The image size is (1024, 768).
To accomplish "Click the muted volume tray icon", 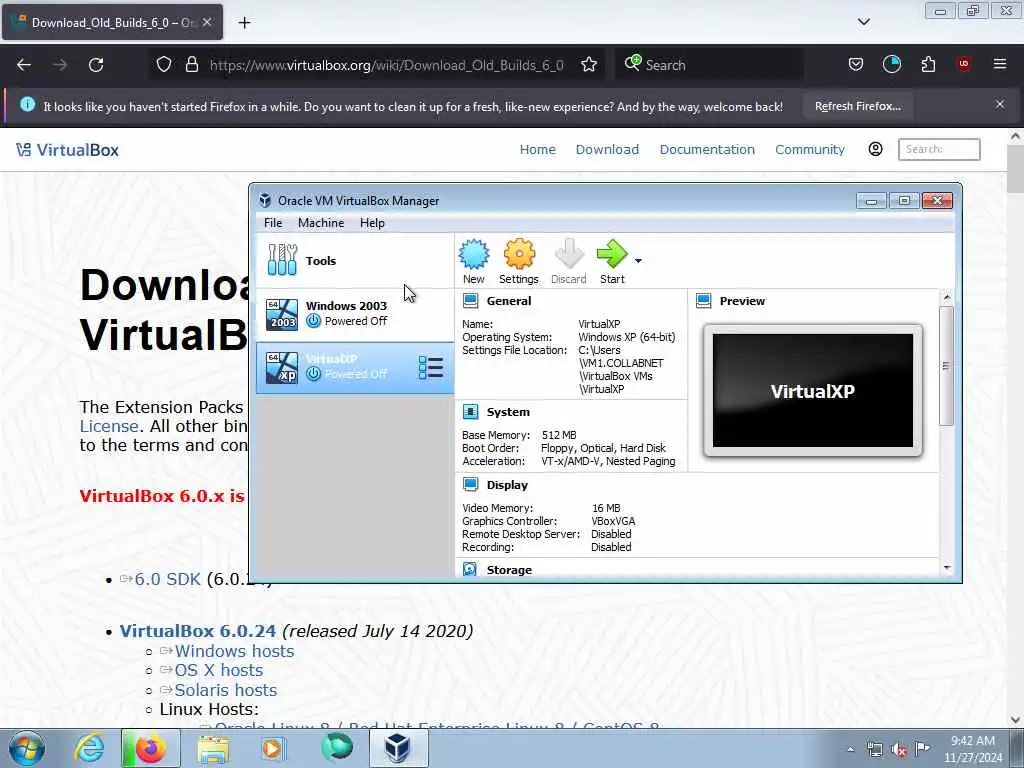I will (x=899, y=750).
